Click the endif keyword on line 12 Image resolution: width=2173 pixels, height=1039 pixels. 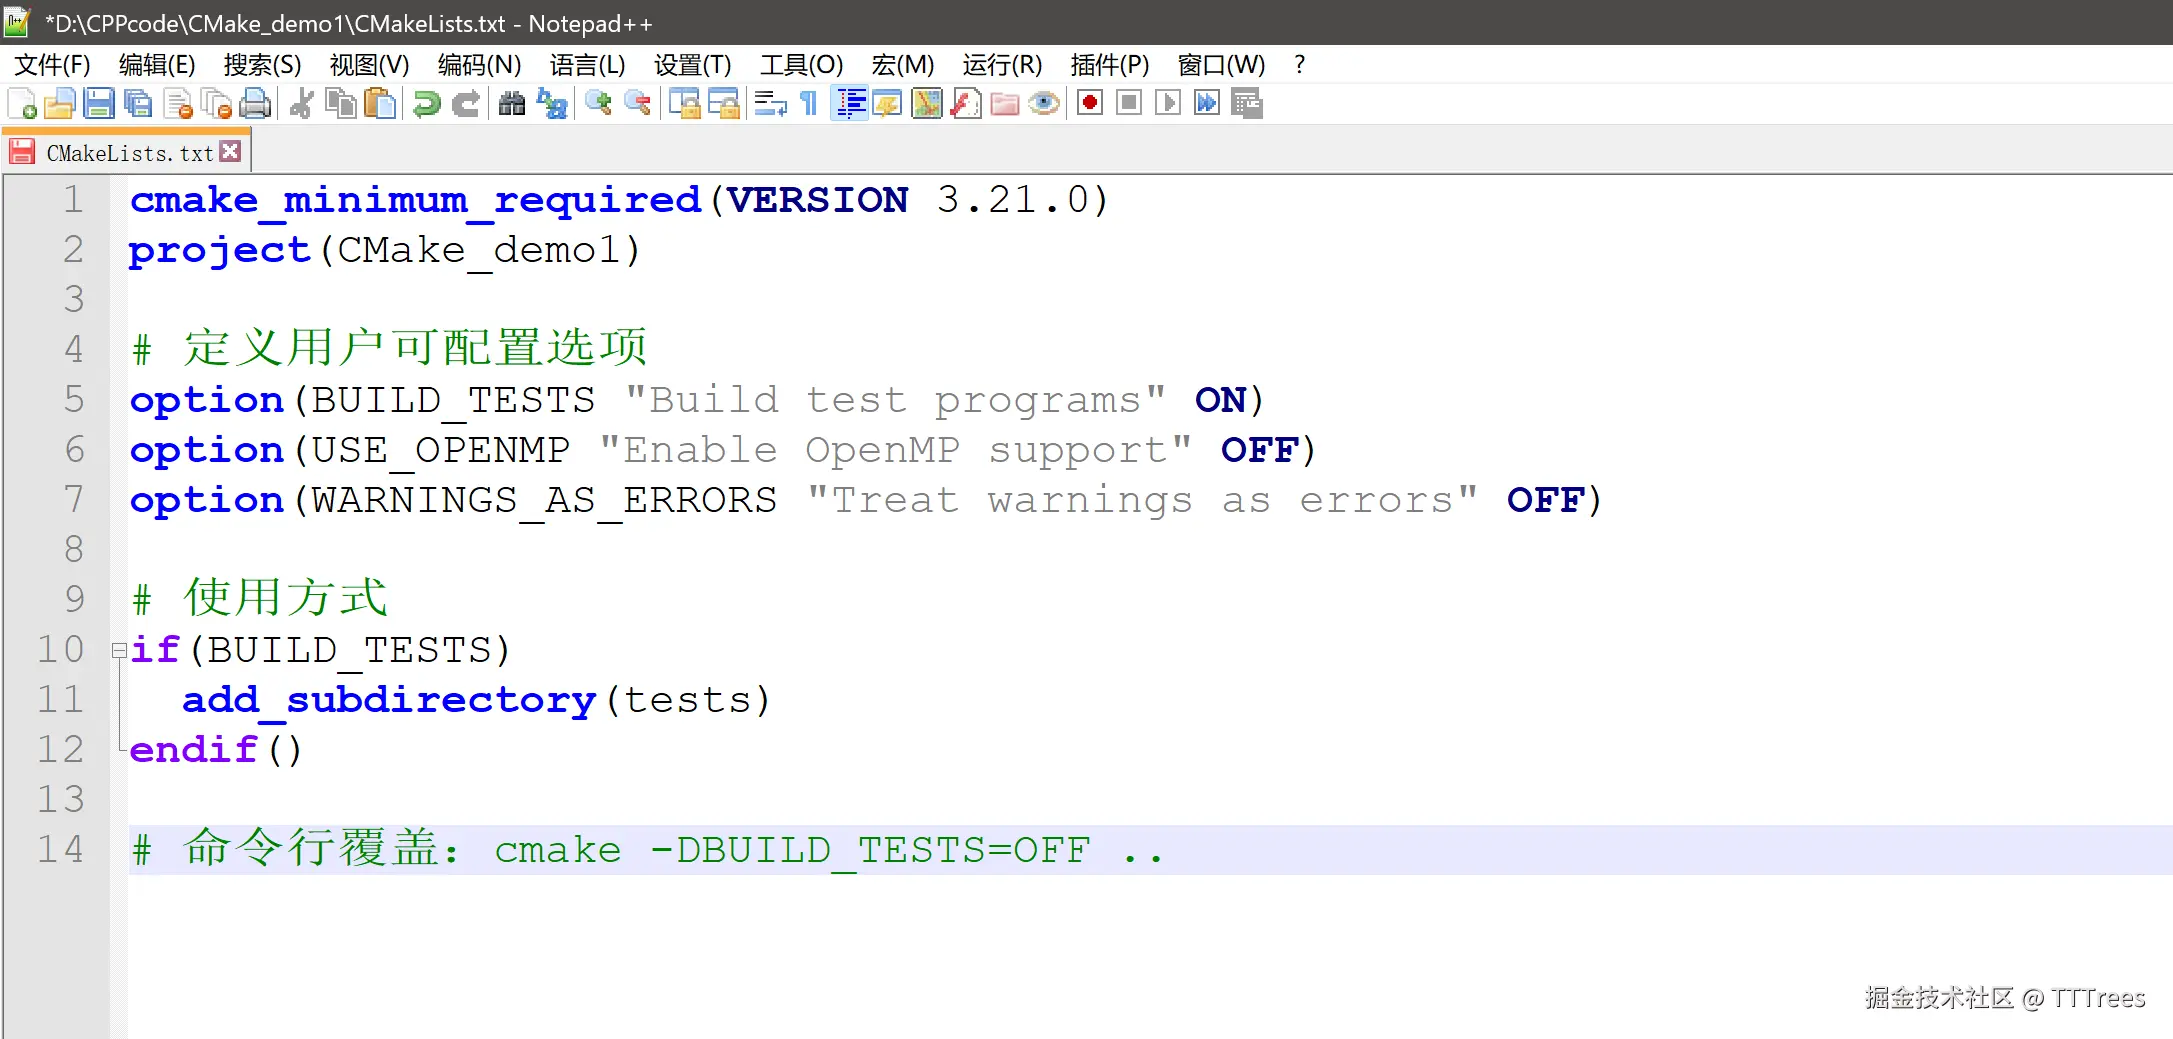[194, 750]
